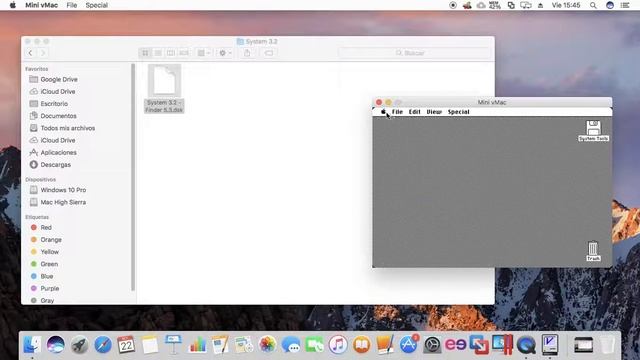Select Mac High Sierra device in sidebar
The height and width of the screenshot is (360, 640).
[58, 202]
